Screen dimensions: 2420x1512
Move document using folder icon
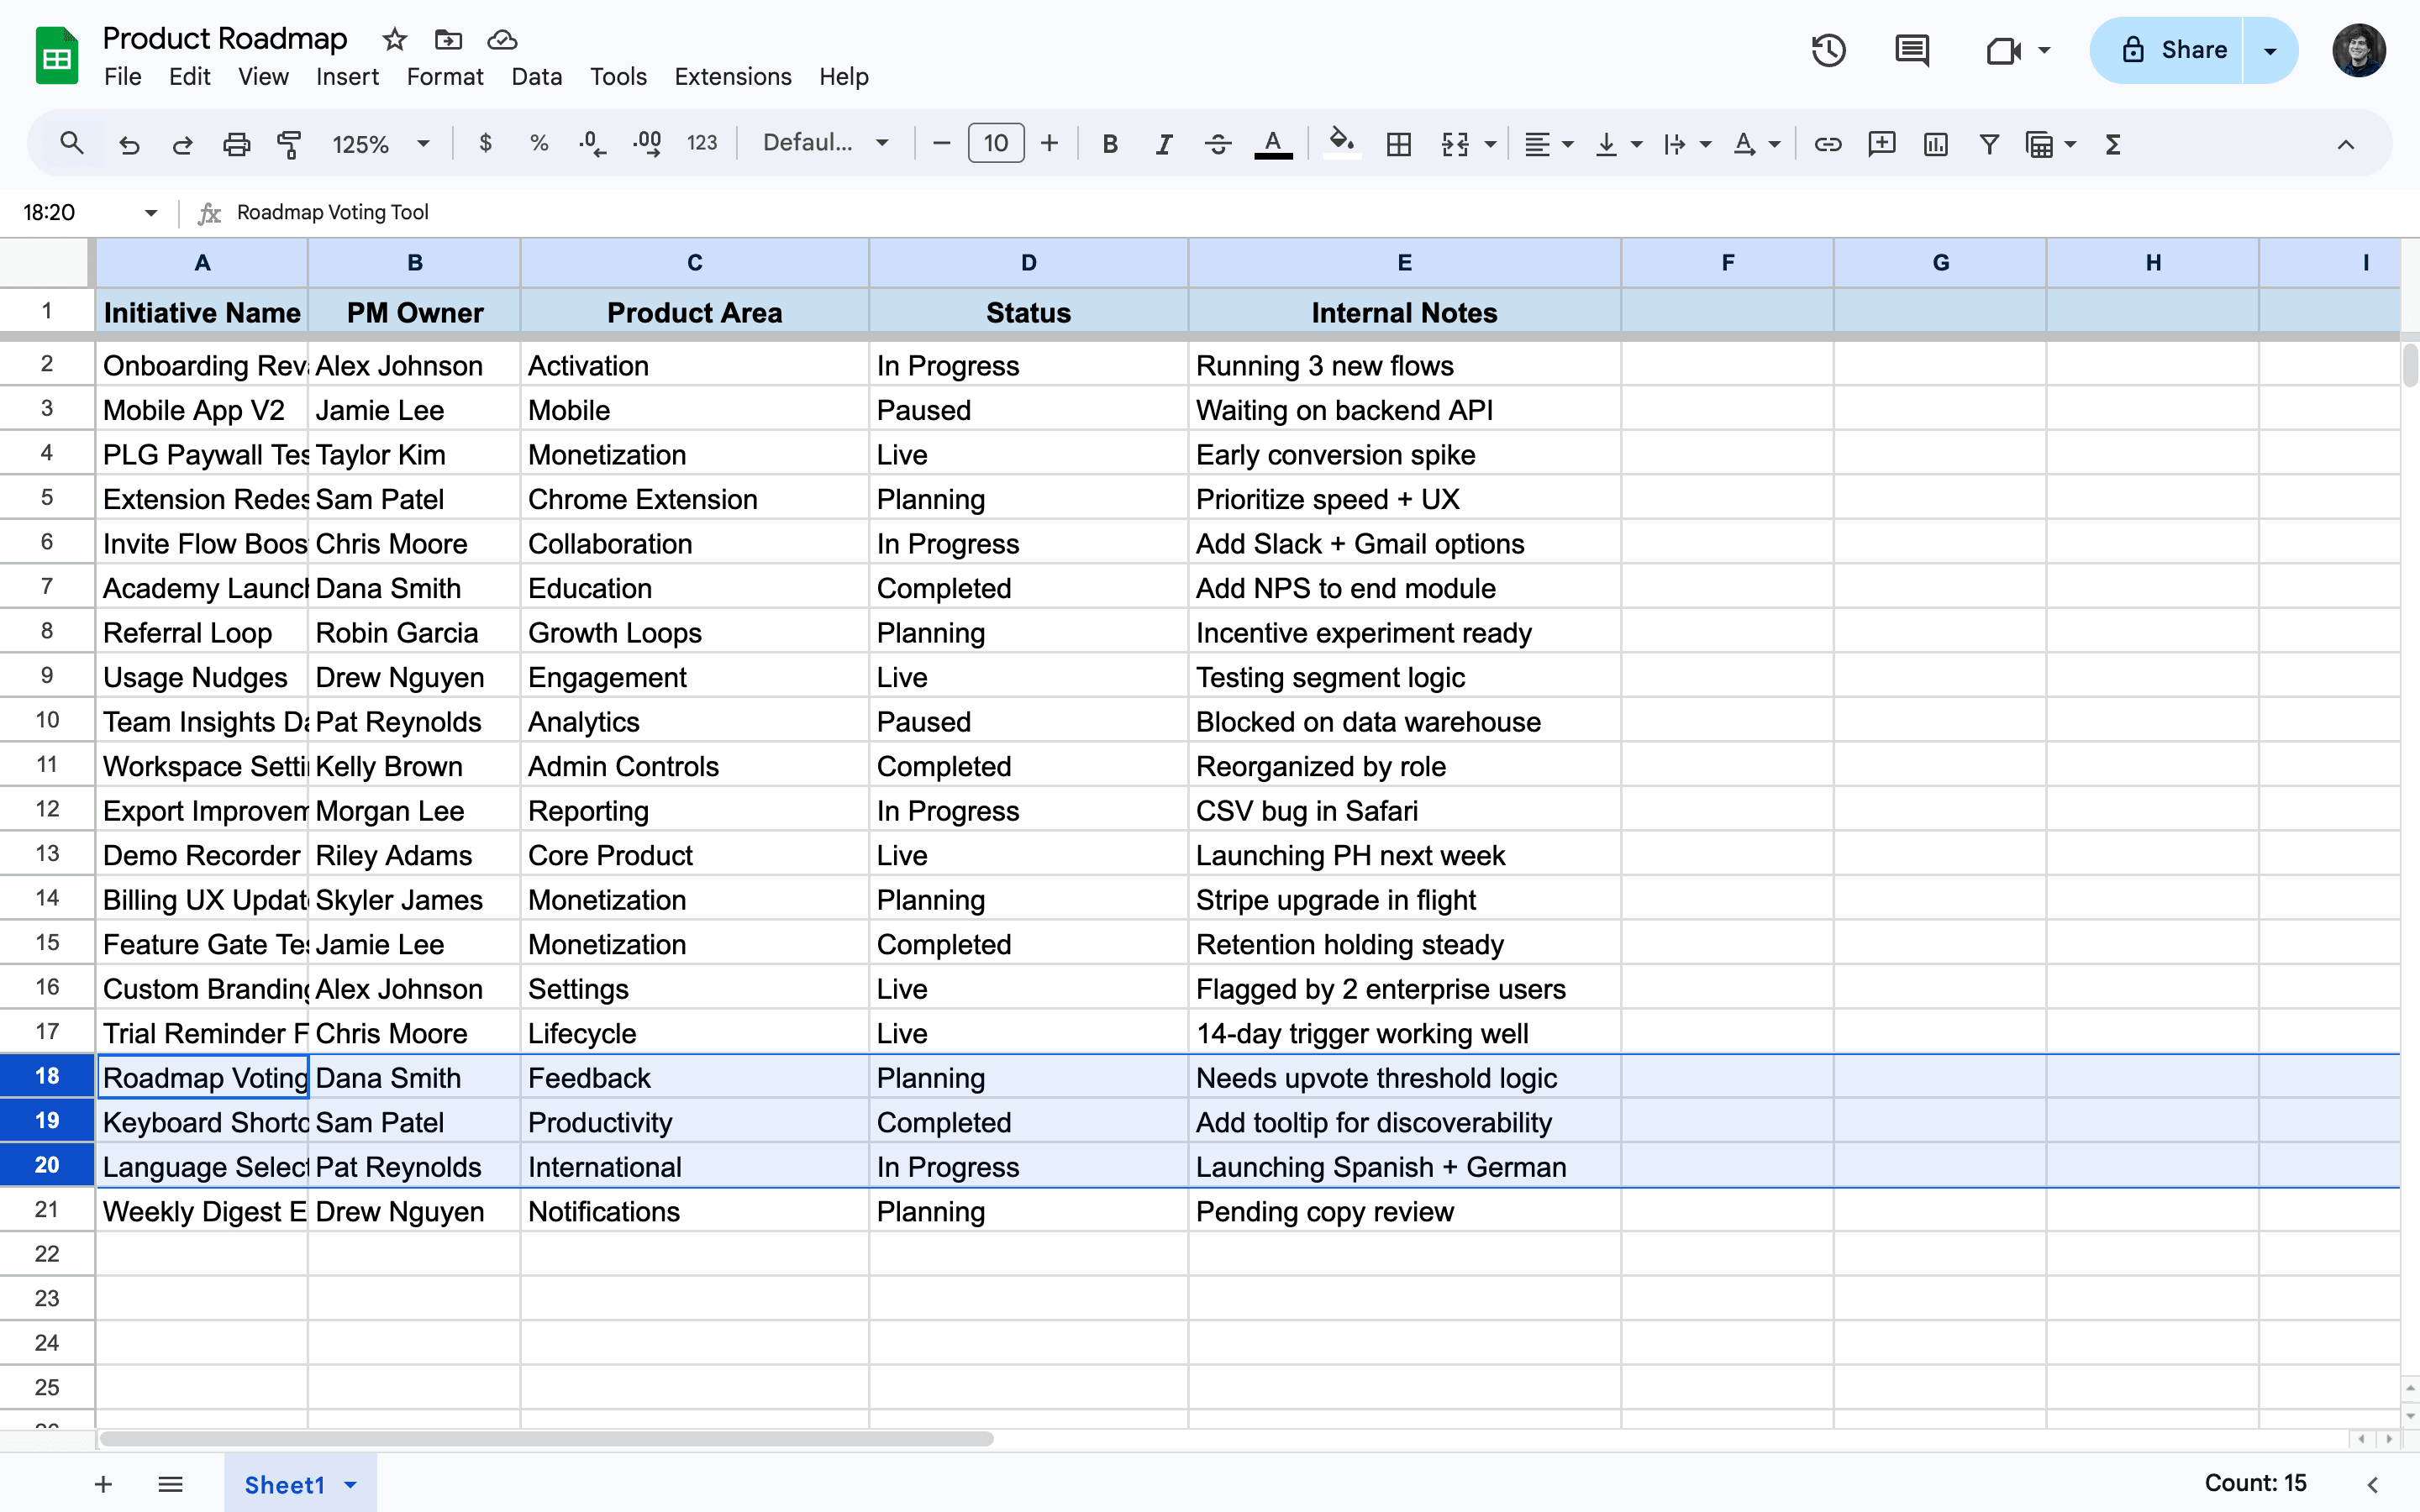448,40
